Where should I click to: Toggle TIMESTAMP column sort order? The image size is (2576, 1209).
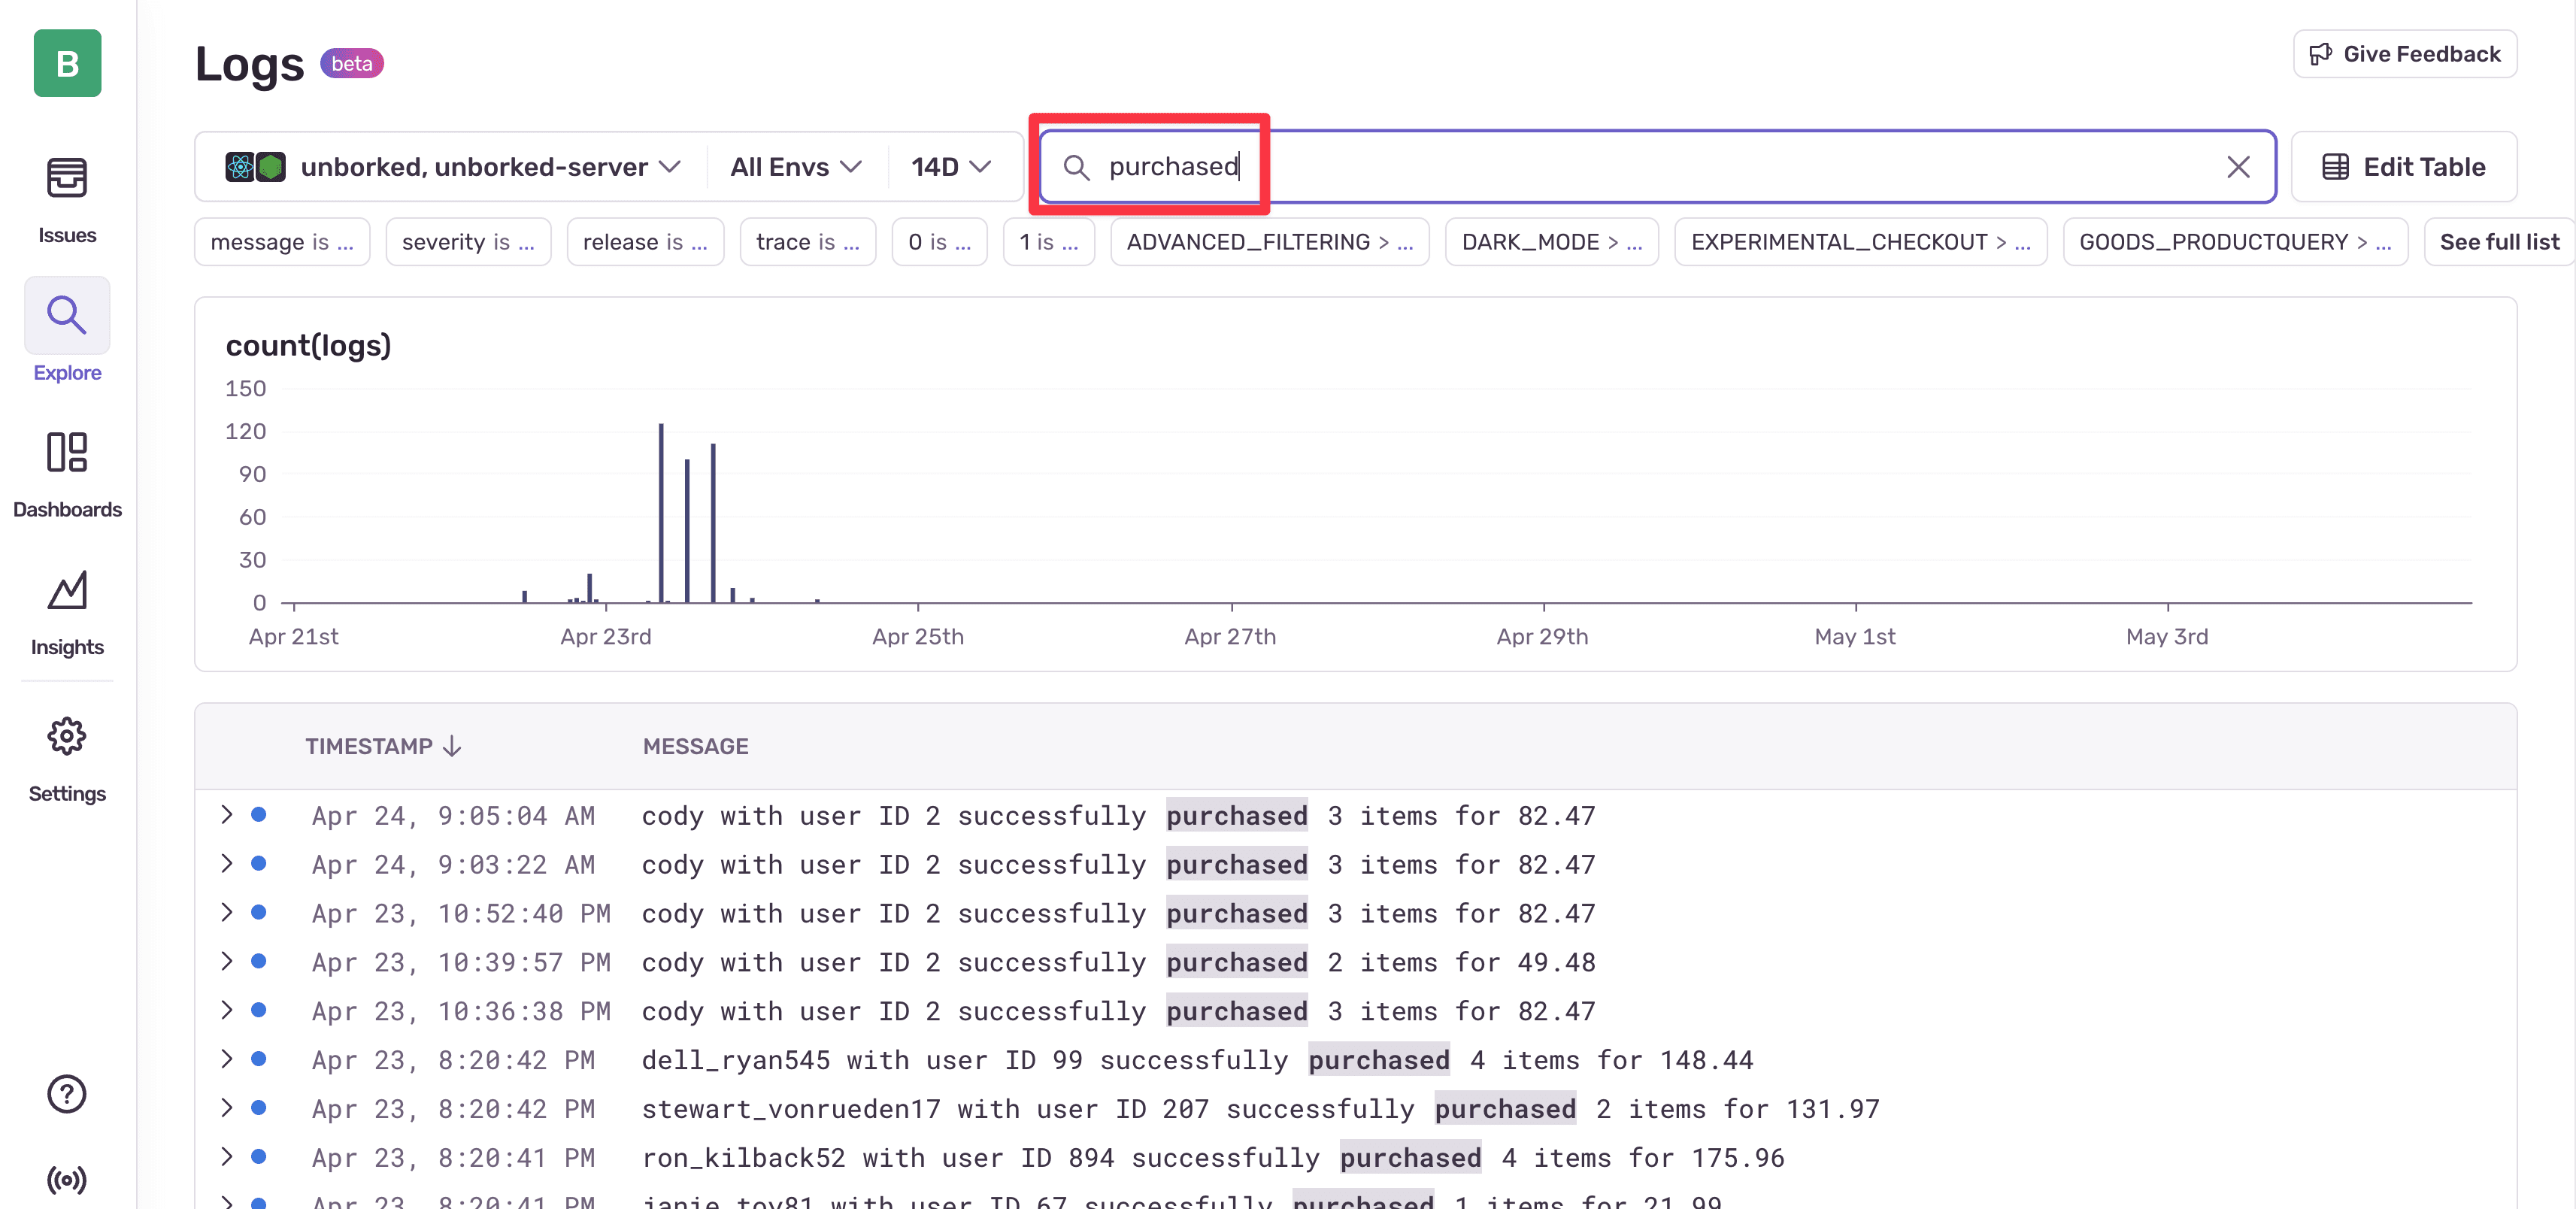(x=384, y=745)
